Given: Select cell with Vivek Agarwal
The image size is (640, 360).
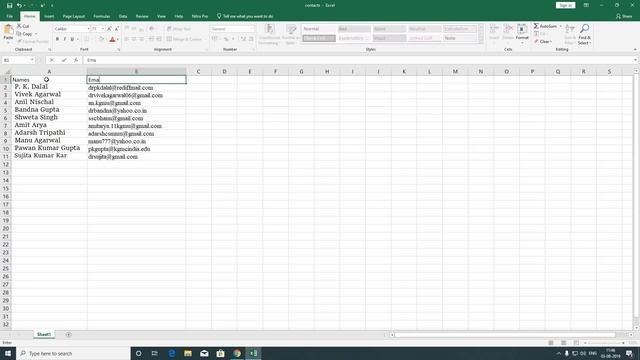Looking at the screenshot, I should click(x=49, y=95).
